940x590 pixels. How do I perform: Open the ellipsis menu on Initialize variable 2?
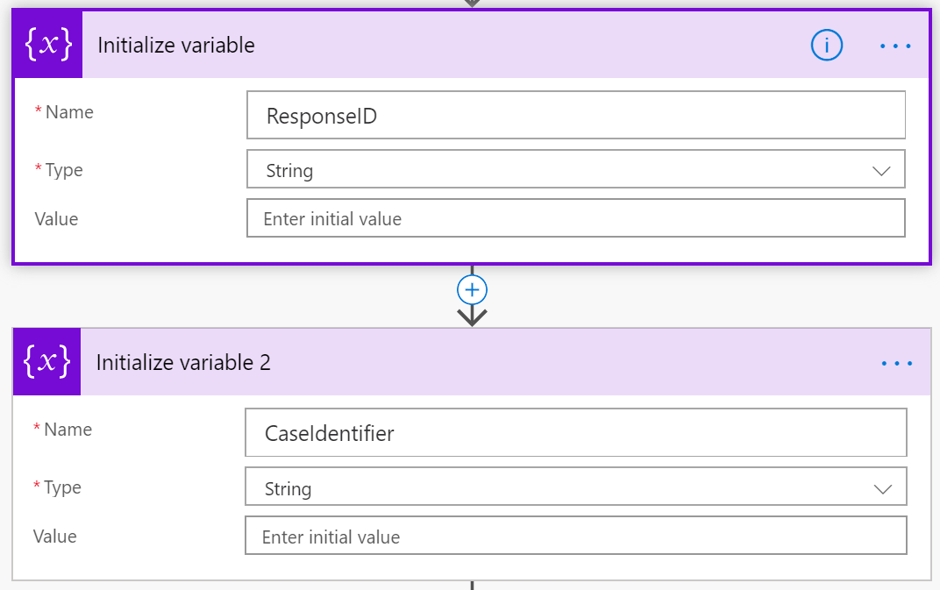click(x=897, y=363)
